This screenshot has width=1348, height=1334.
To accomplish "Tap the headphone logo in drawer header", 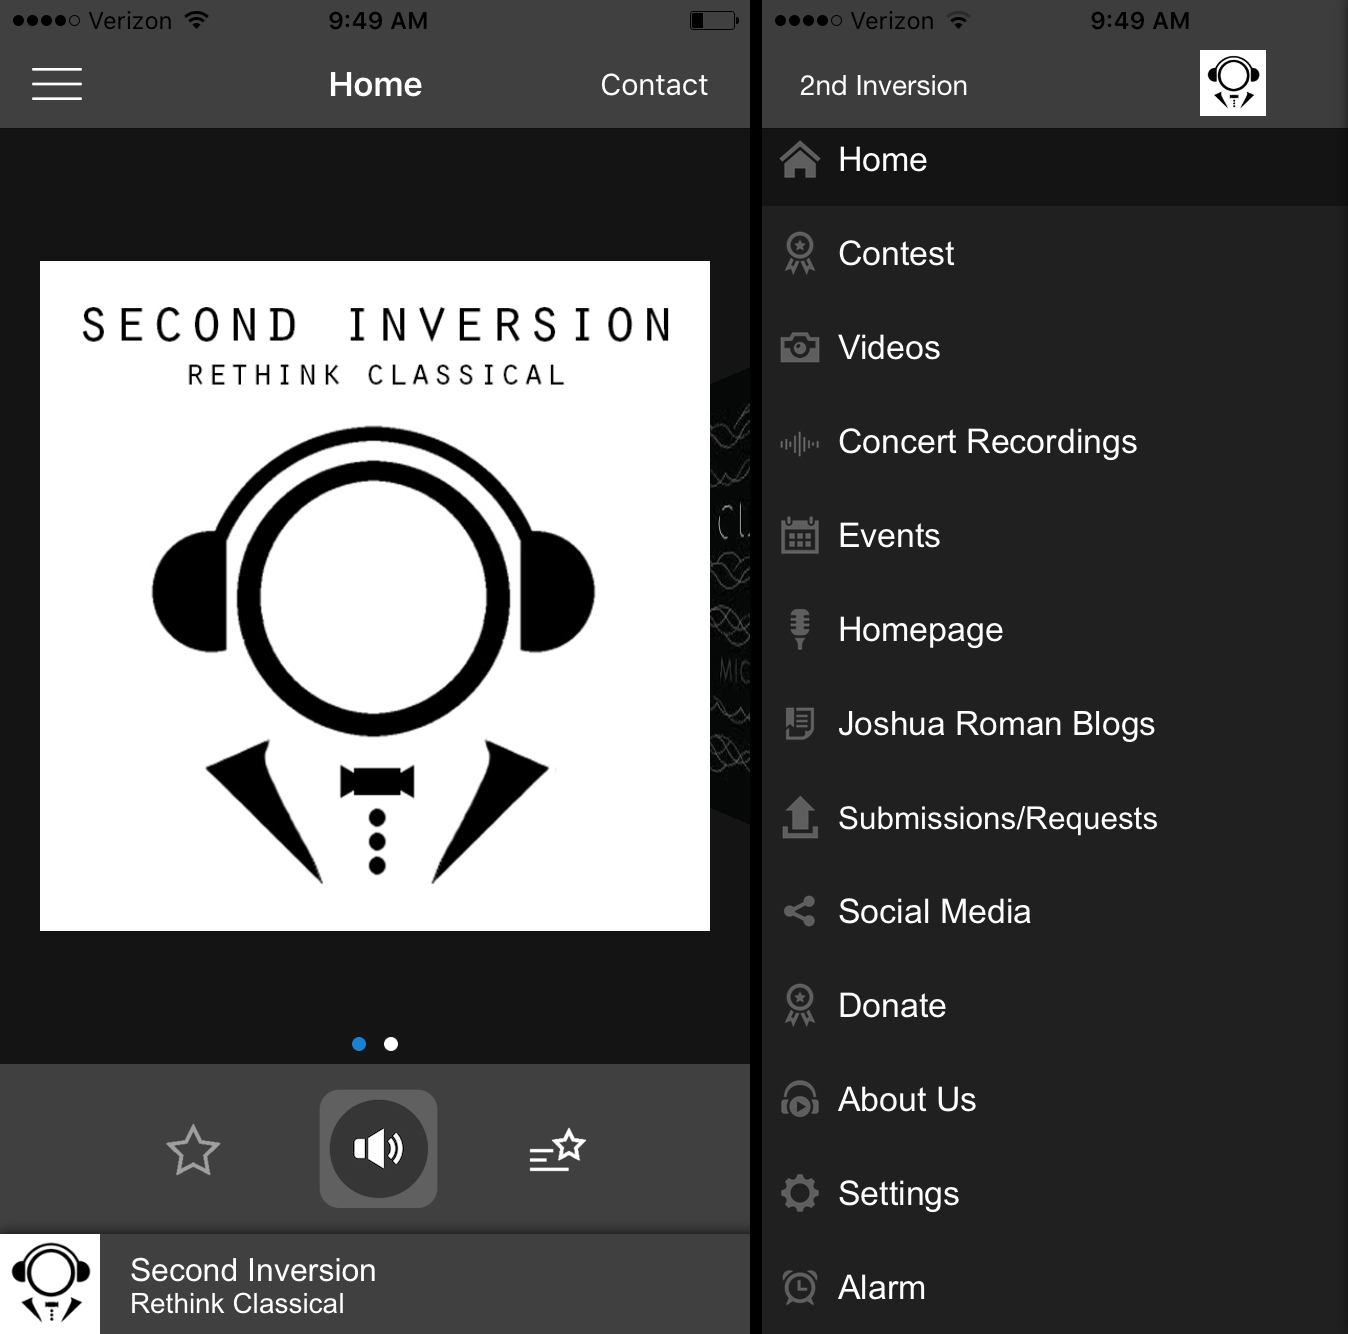I will (x=1233, y=83).
